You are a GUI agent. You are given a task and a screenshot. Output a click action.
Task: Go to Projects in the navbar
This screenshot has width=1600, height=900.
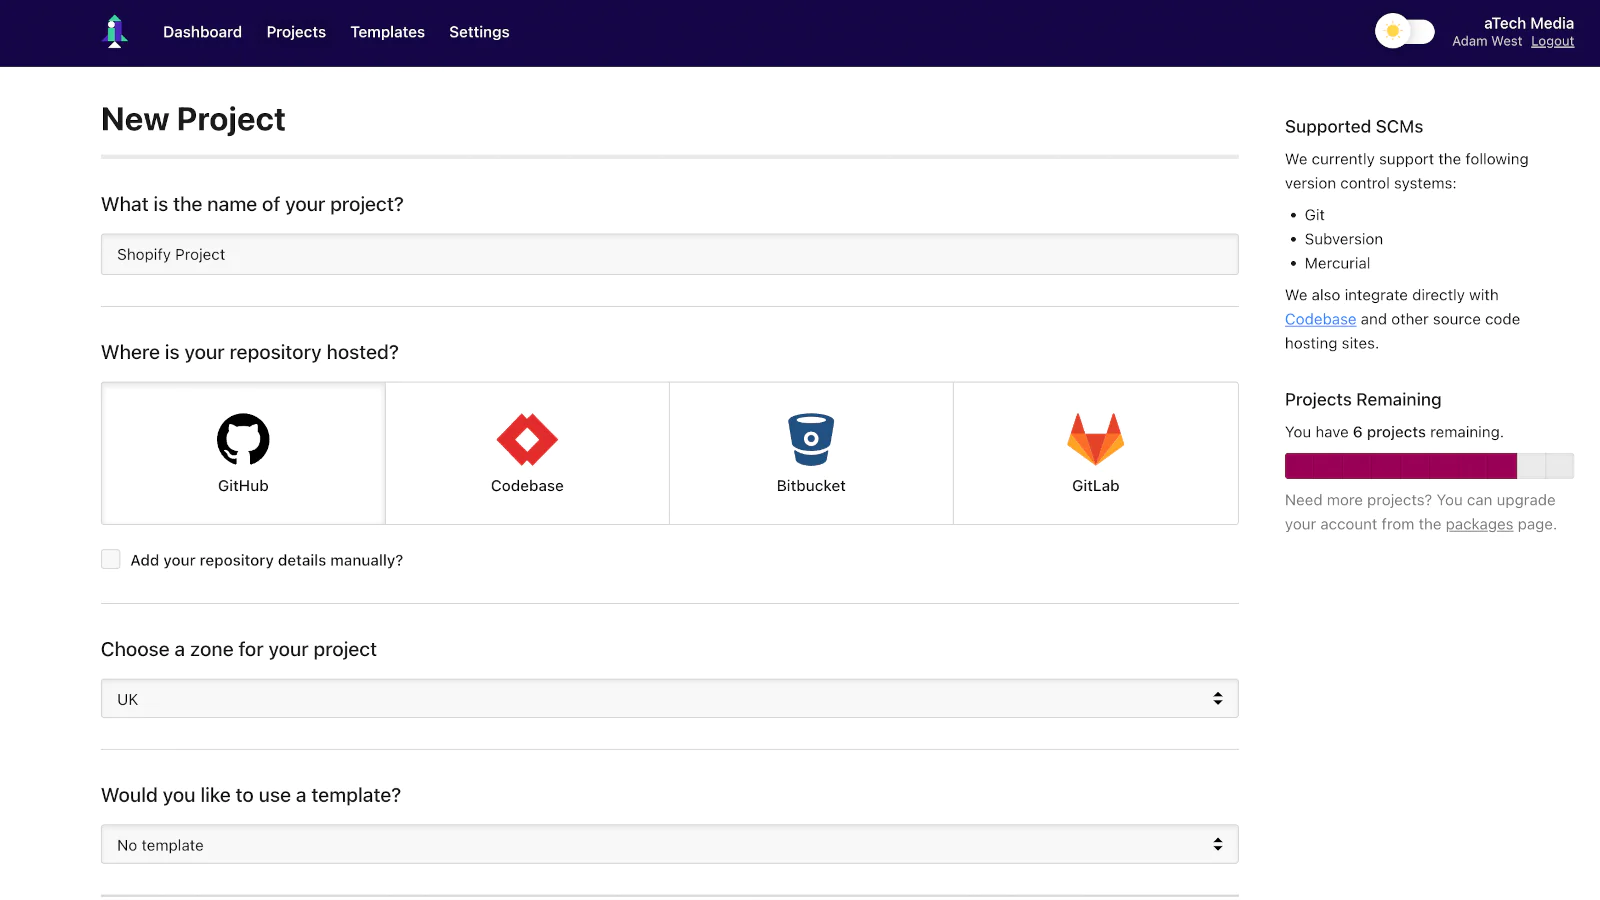(x=296, y=32)
